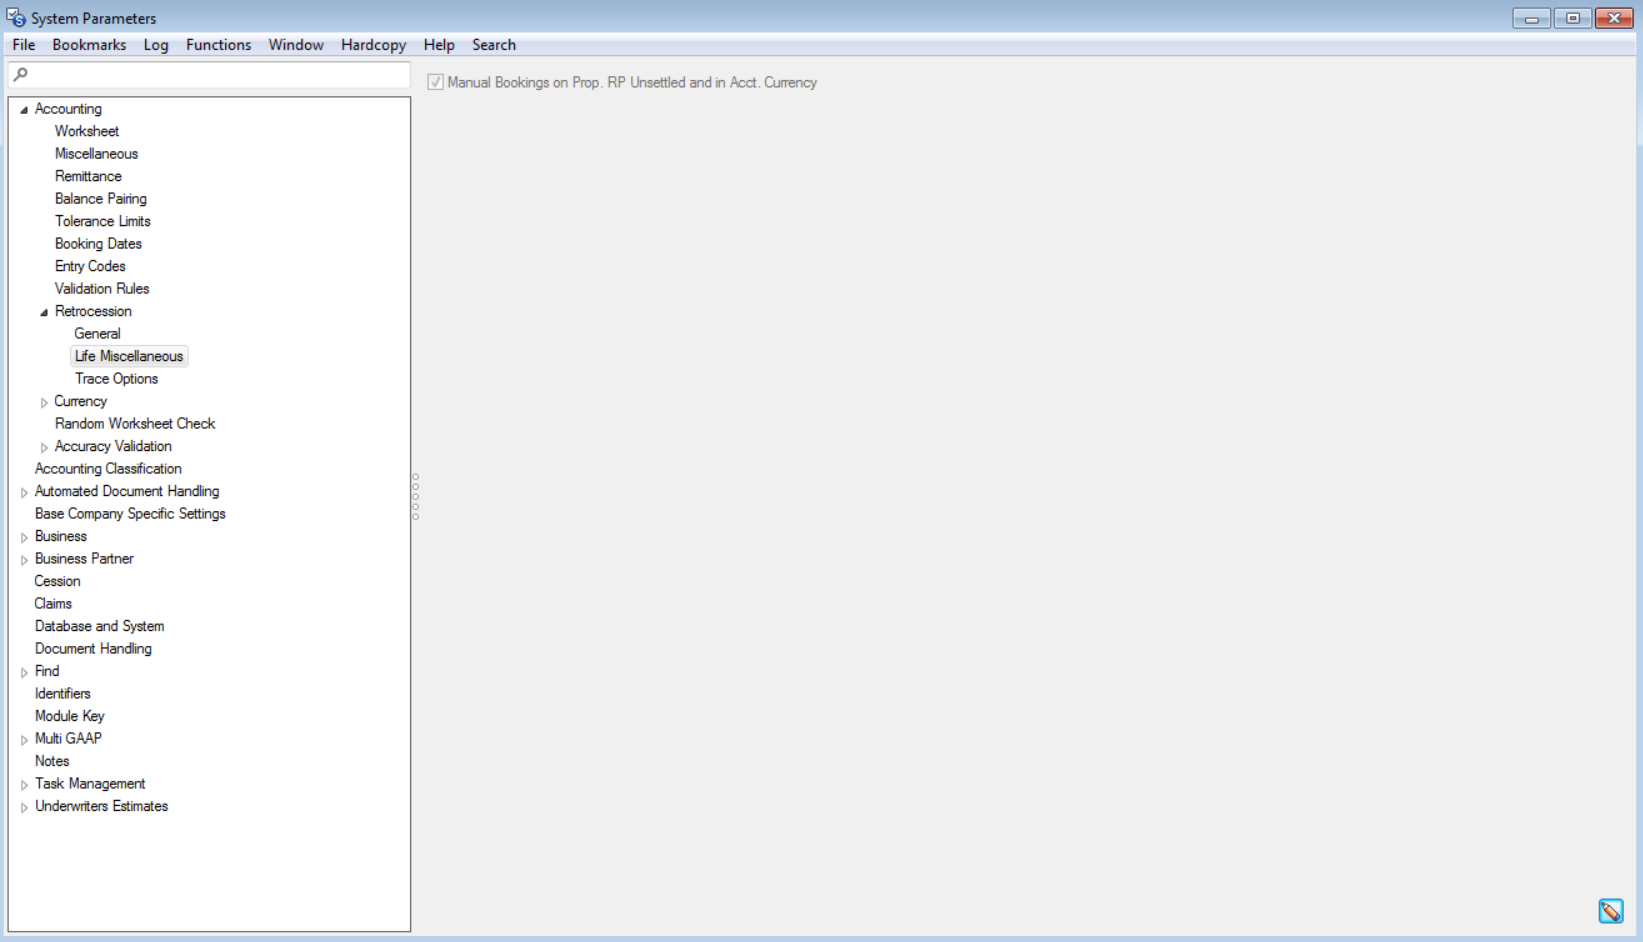
Task: Expand the Multi GAAP node
Action: [24, 739]
